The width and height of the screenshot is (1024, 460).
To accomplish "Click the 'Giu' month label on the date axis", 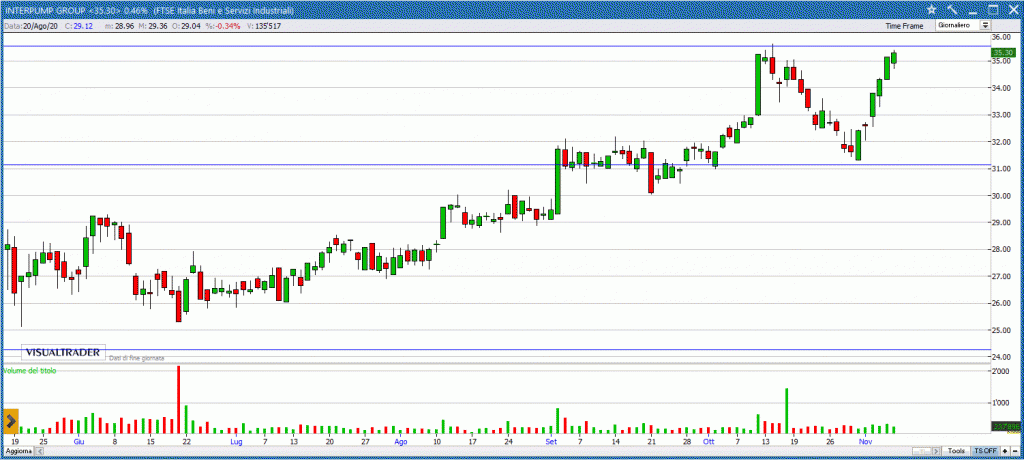I will 78,442.
